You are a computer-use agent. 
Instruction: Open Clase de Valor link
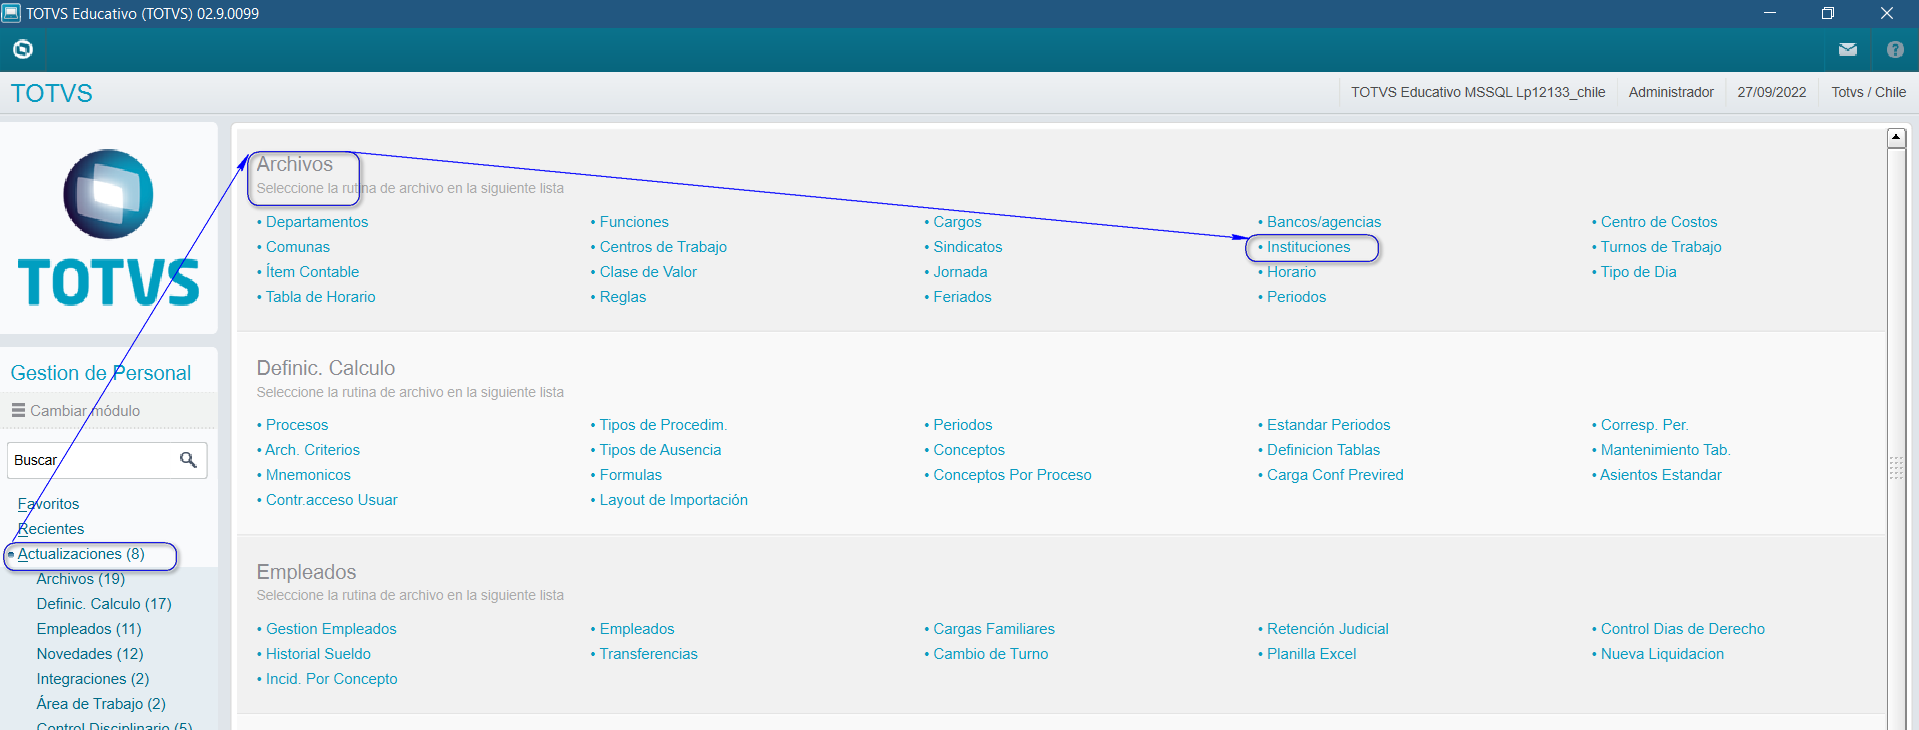pyautogui.click(x=648, y=272)
